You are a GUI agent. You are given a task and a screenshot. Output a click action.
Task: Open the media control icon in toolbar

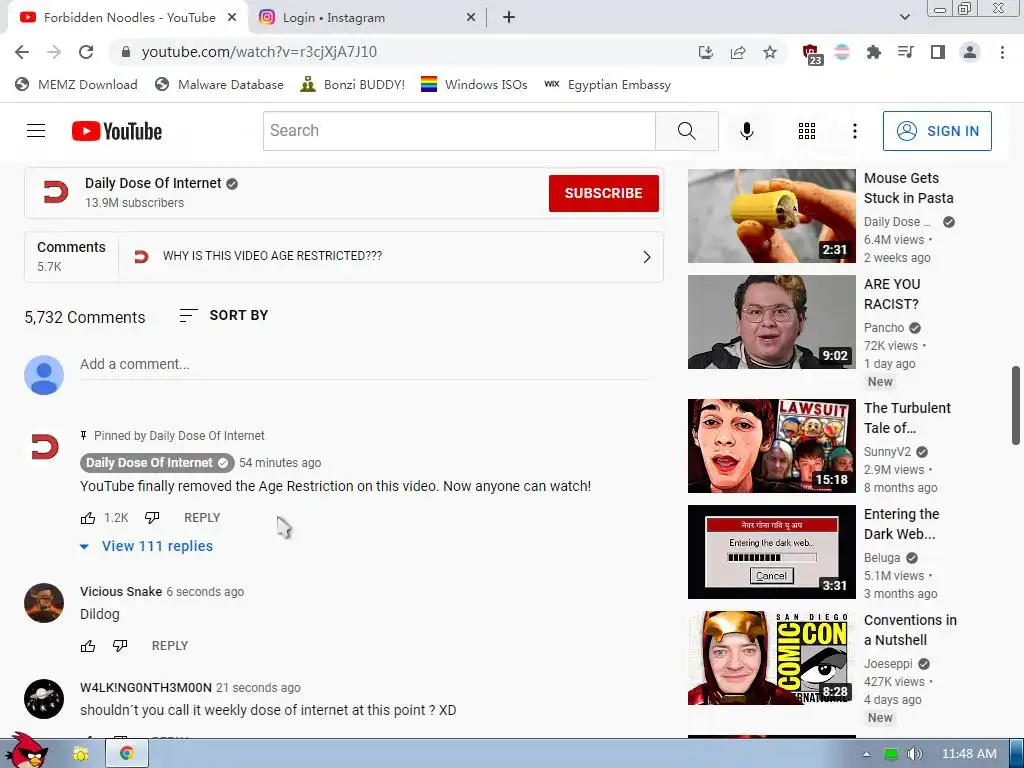[x=905, y=52]
